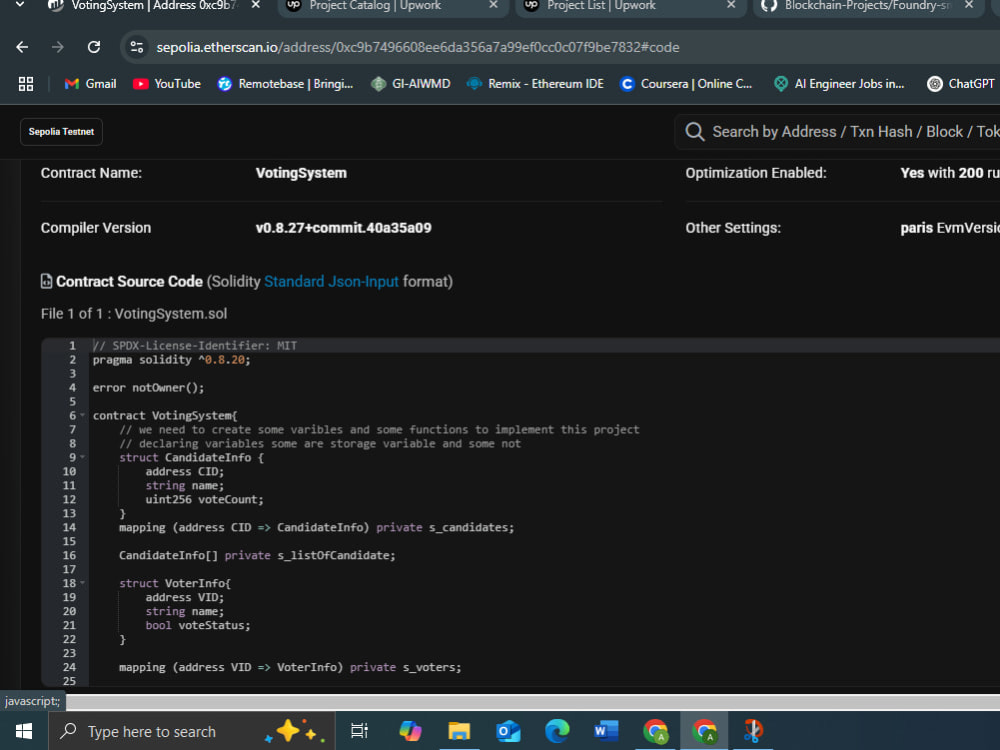Open browser tab list dropdown chevron
The image size is (1000, 750).
20,5
